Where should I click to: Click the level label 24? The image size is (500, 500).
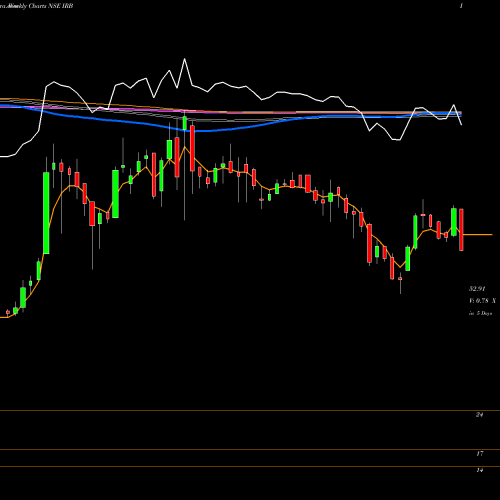pyautogui.click(x=479, y=415)
